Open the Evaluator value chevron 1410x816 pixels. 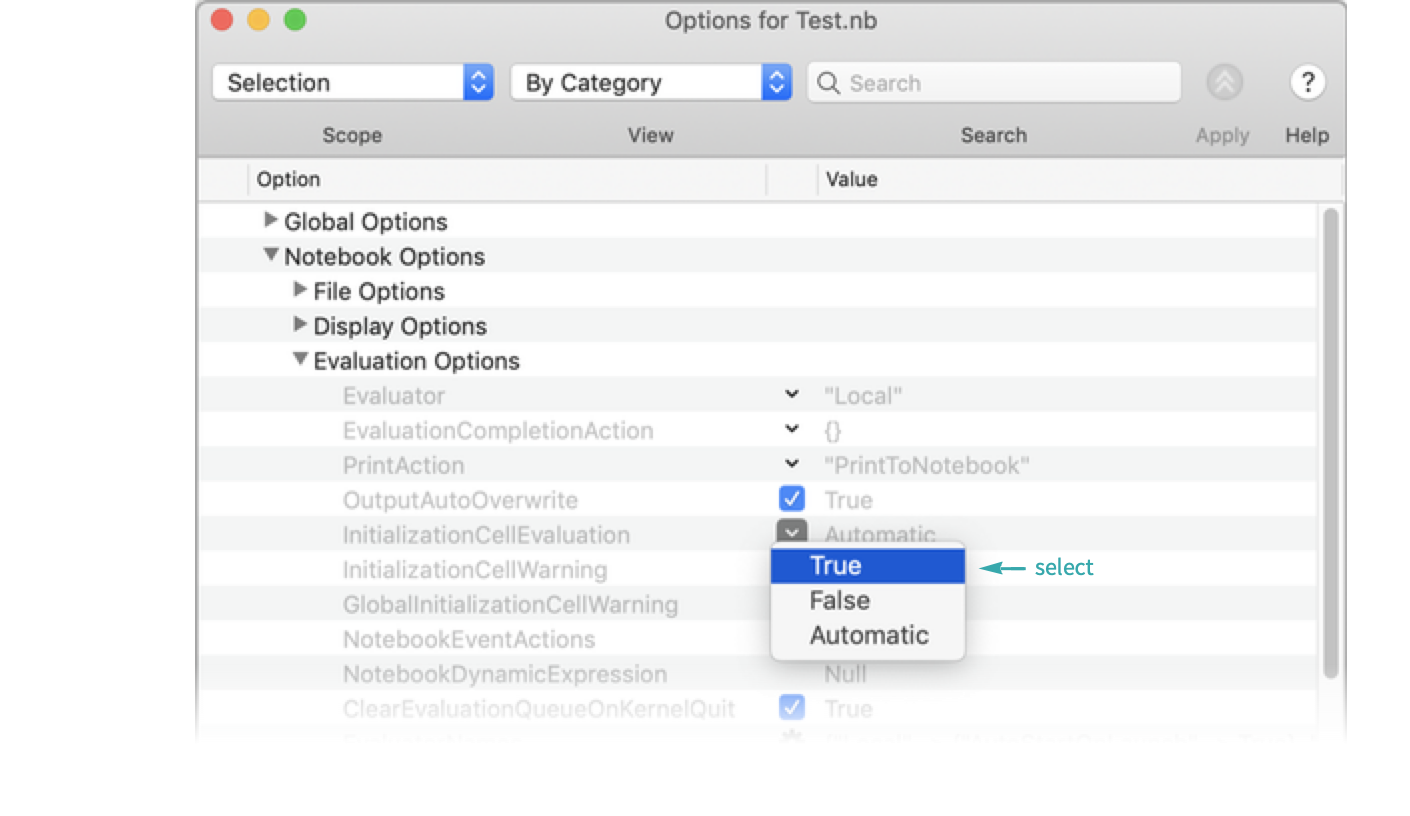tap(792, 395)
